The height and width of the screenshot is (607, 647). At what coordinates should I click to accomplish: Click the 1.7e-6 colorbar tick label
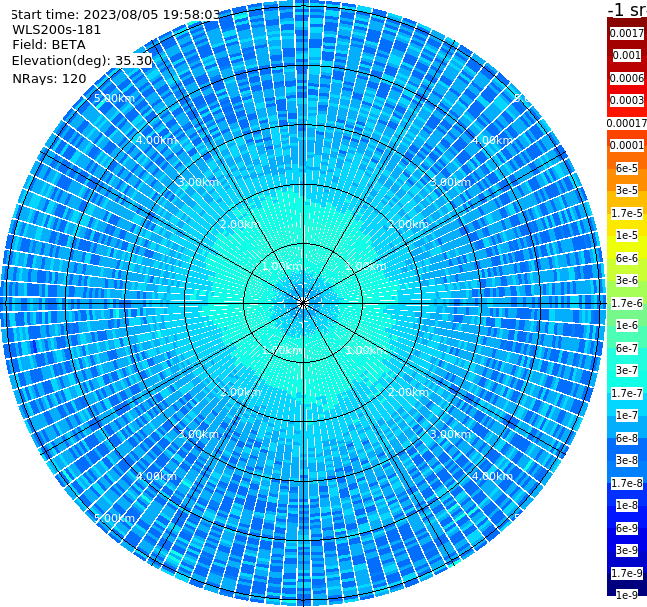point(627,303)
